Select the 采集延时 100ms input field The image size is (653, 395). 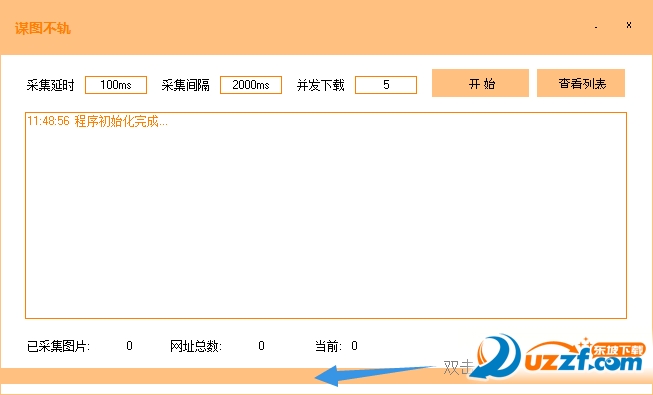click(116, 85)
